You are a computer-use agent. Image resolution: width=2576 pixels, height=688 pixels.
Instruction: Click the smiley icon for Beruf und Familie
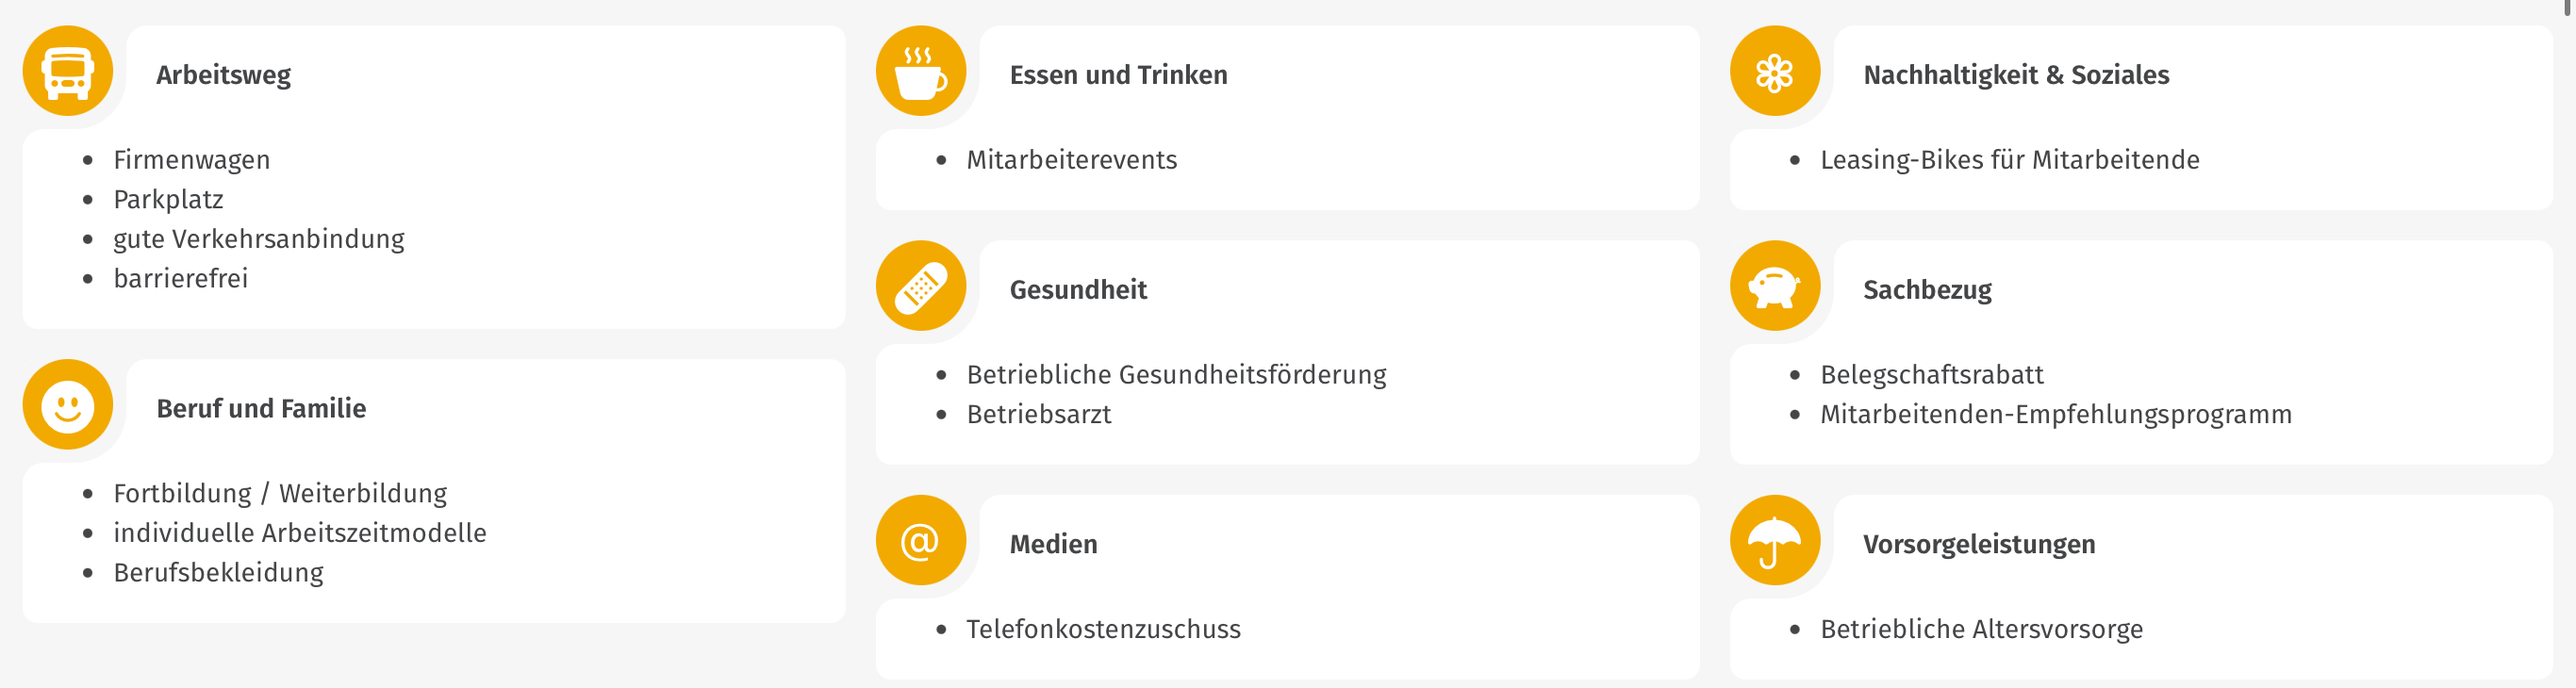click(68, 404)
